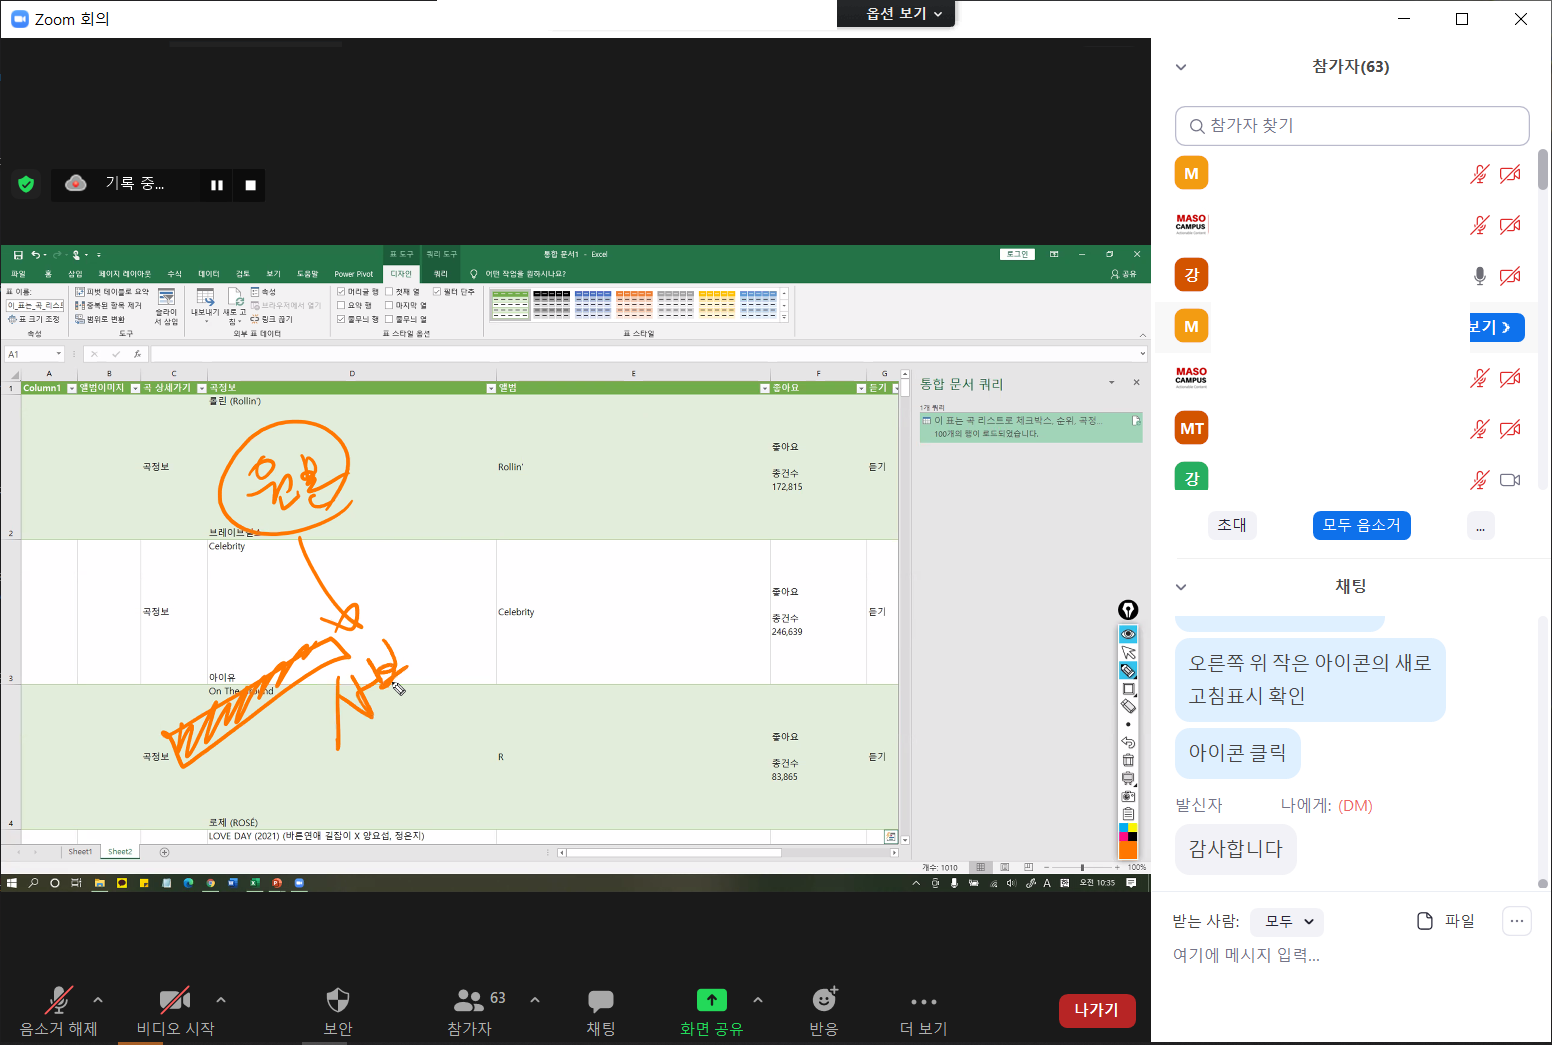Click the 초대 invite button
1552x1045 pixels.
click(1232, 525)
